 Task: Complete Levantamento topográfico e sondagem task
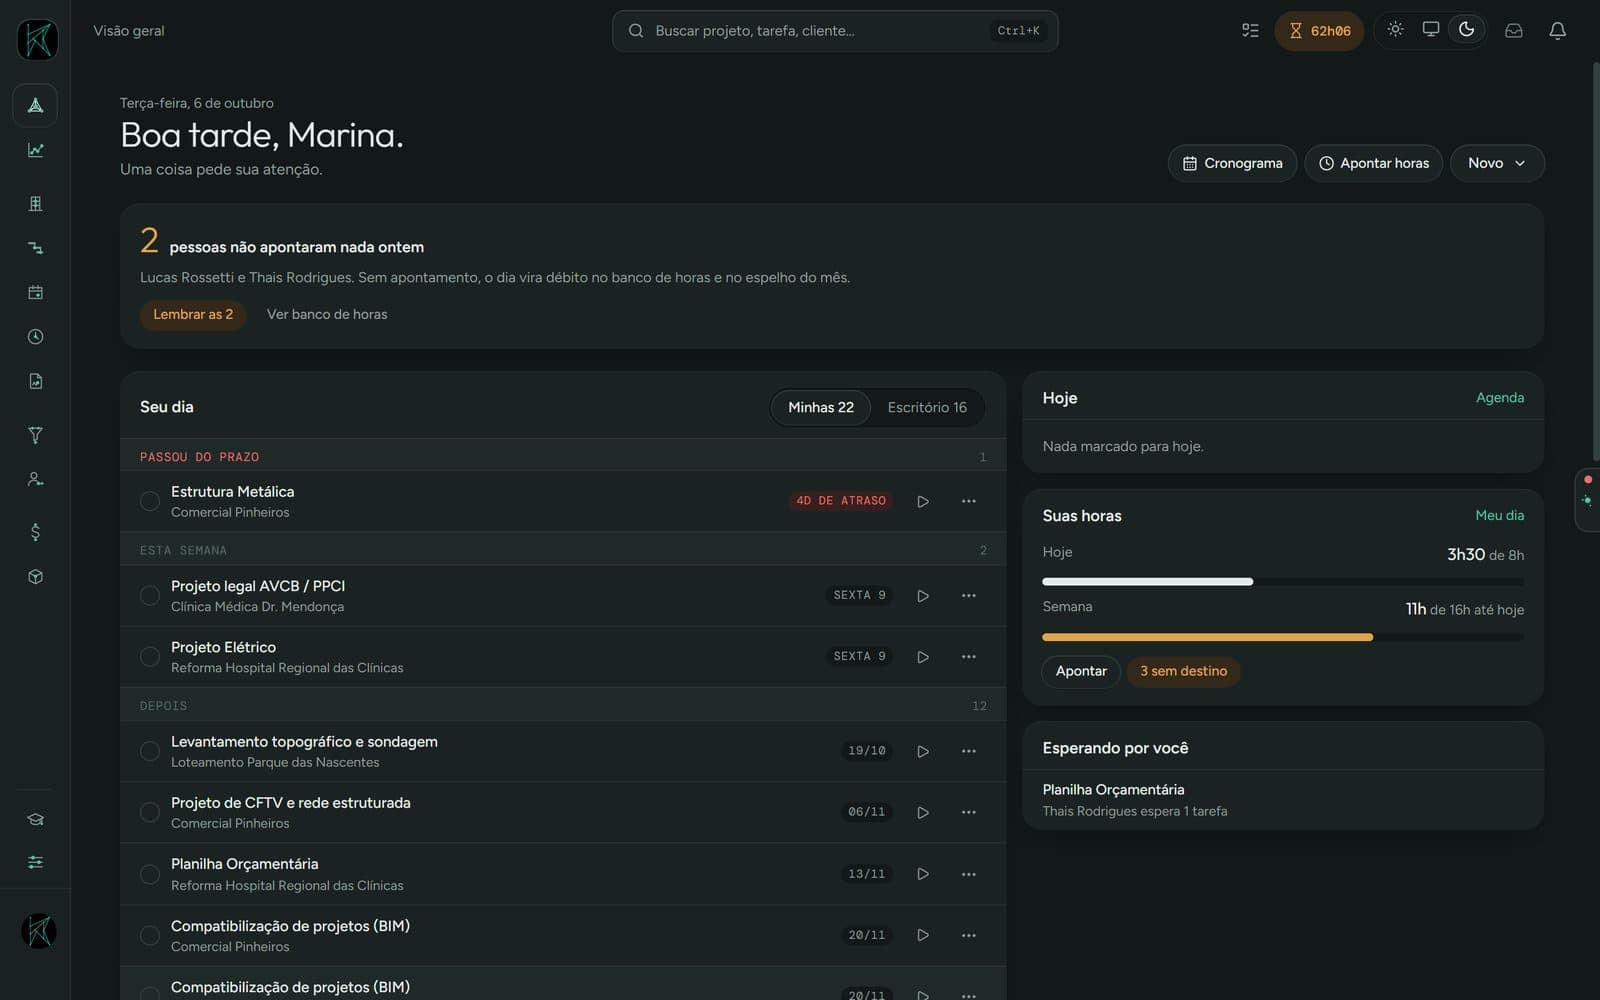click(150, 751)
